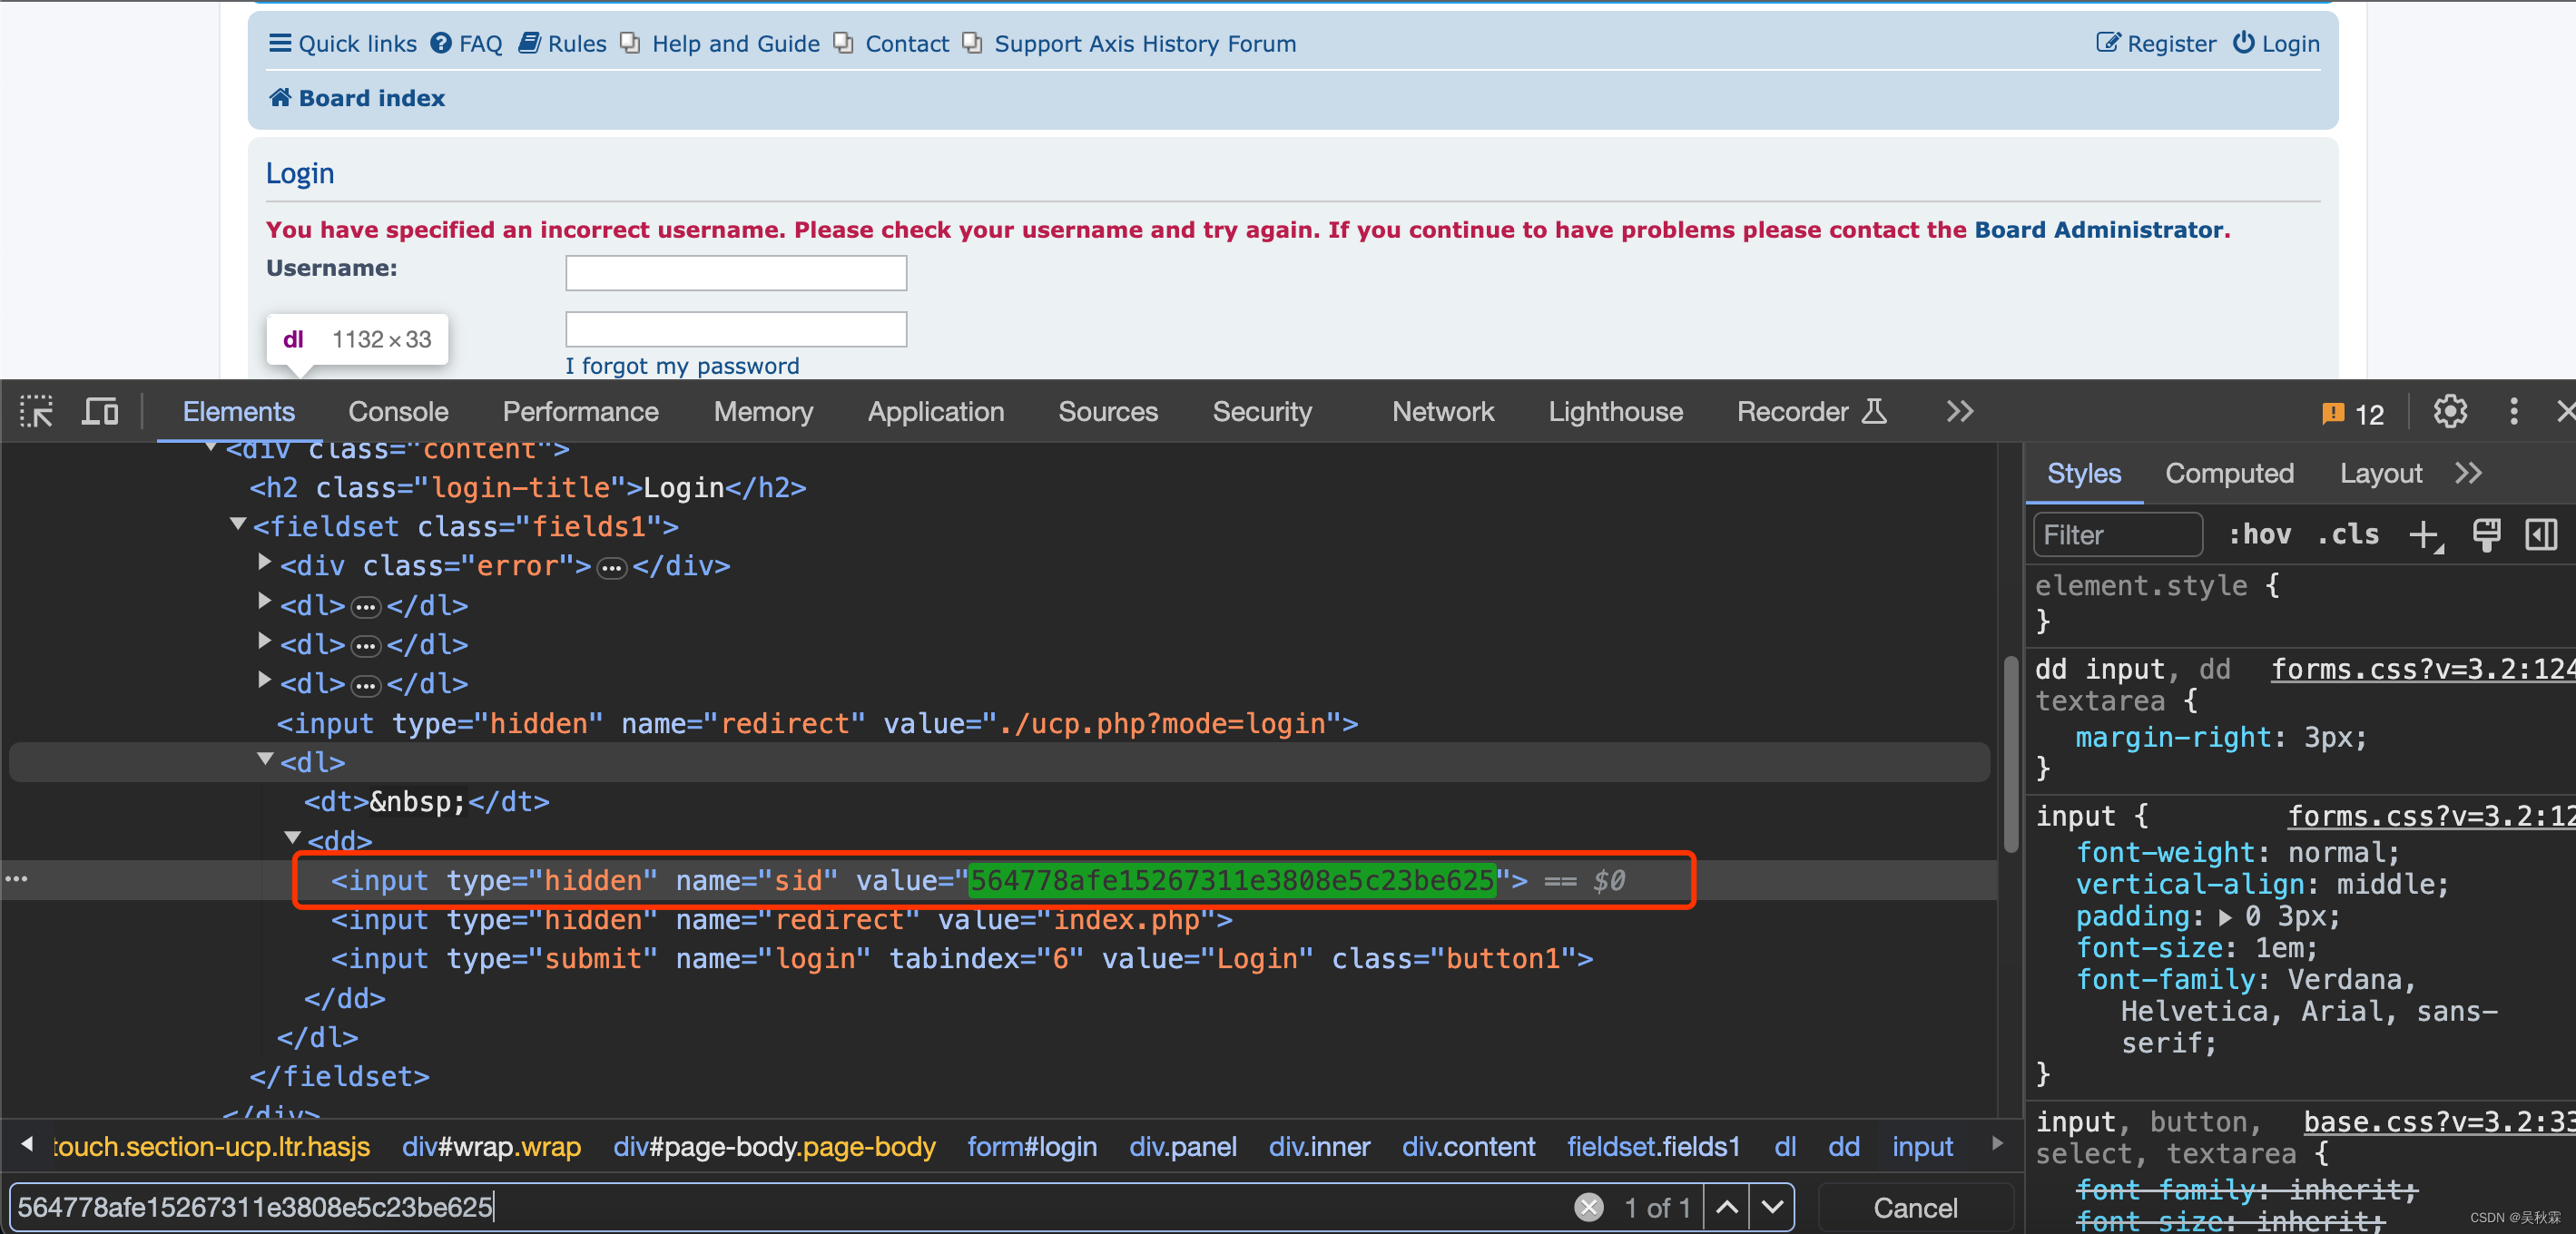Viewport: 2576px width, 1234px height.
Task: Click the Login power icon
Action: (2244, 43)
